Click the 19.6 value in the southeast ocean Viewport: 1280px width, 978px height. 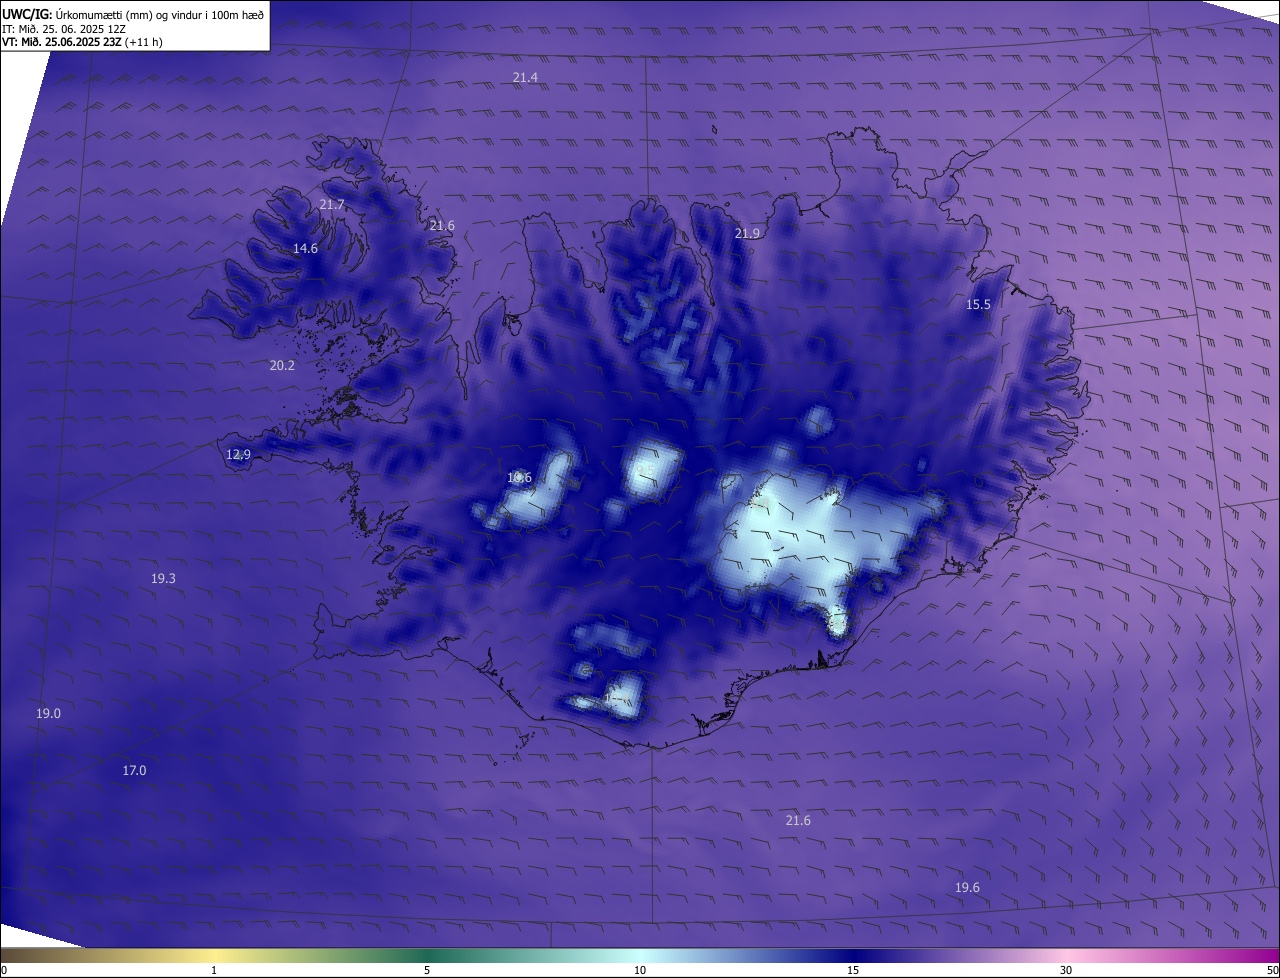pyautogui.click(x=967, y=887)
